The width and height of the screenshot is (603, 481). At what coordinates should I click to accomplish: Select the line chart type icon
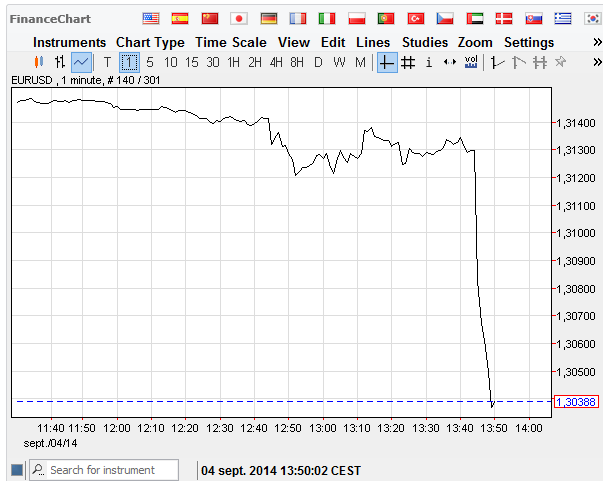click(81, 62)
